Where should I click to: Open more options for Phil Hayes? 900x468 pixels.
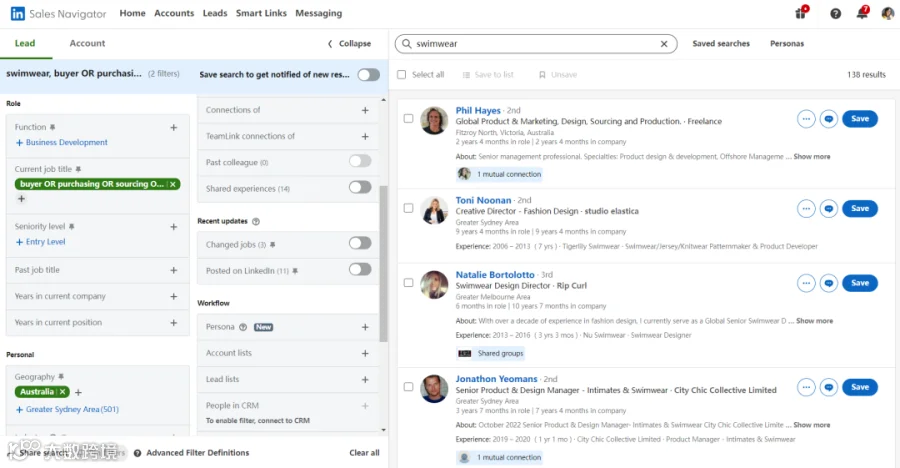pos(806,119)
